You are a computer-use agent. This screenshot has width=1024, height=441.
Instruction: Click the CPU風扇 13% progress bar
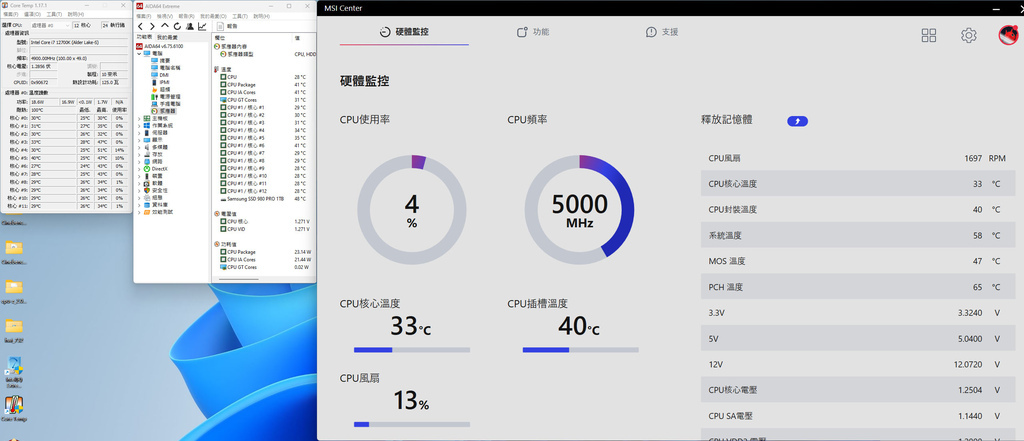point(412,425)
